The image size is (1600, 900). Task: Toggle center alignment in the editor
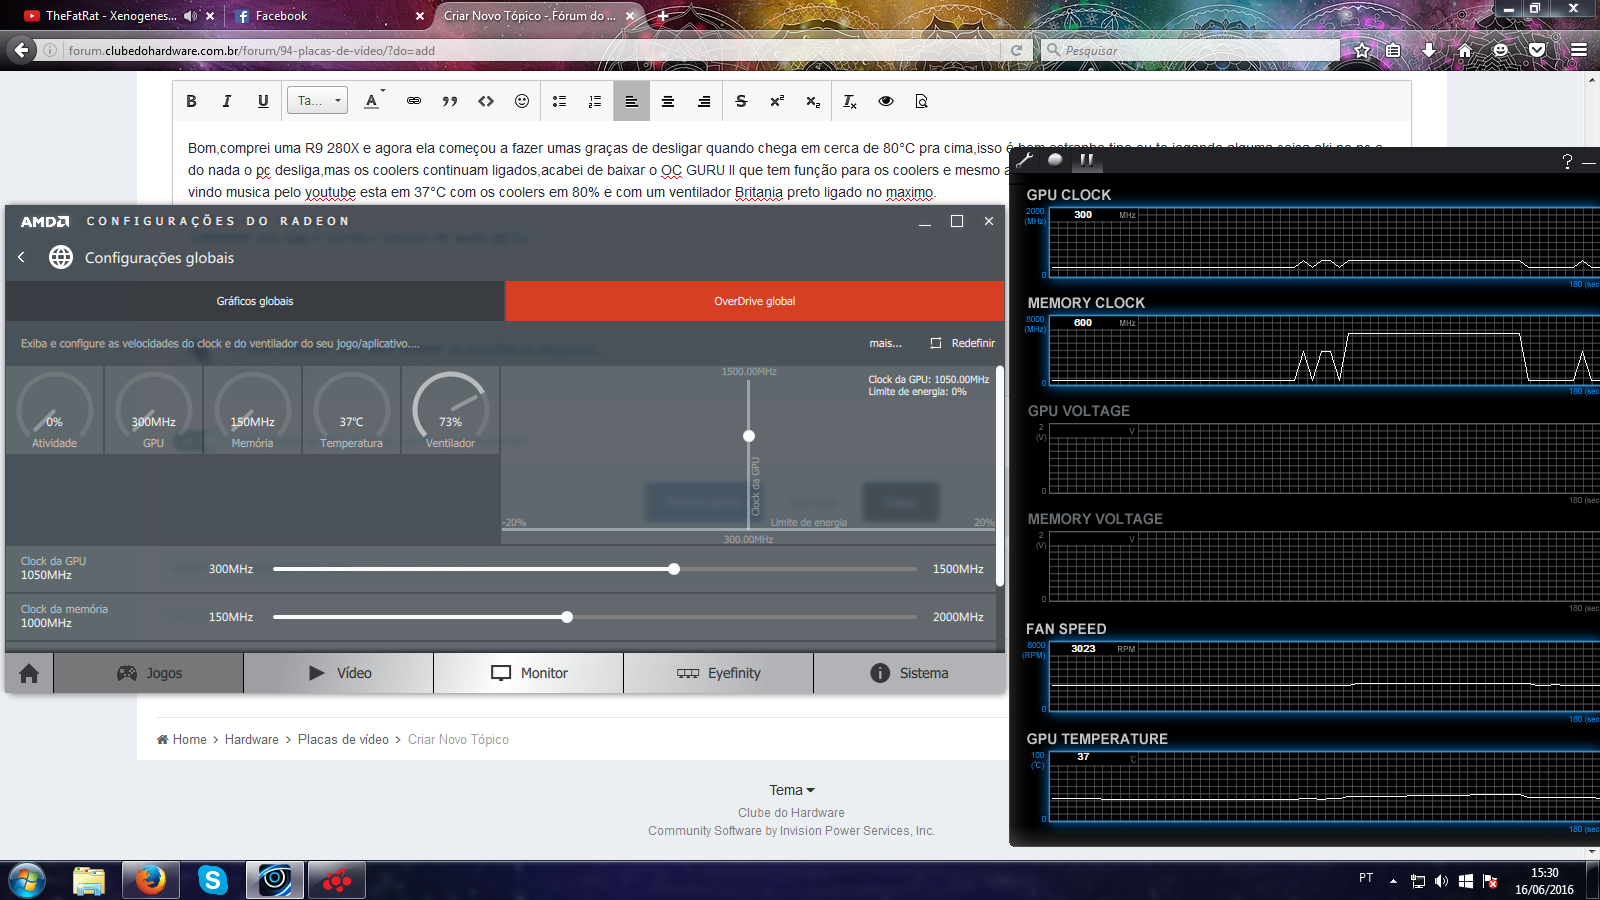coord(668,101)
